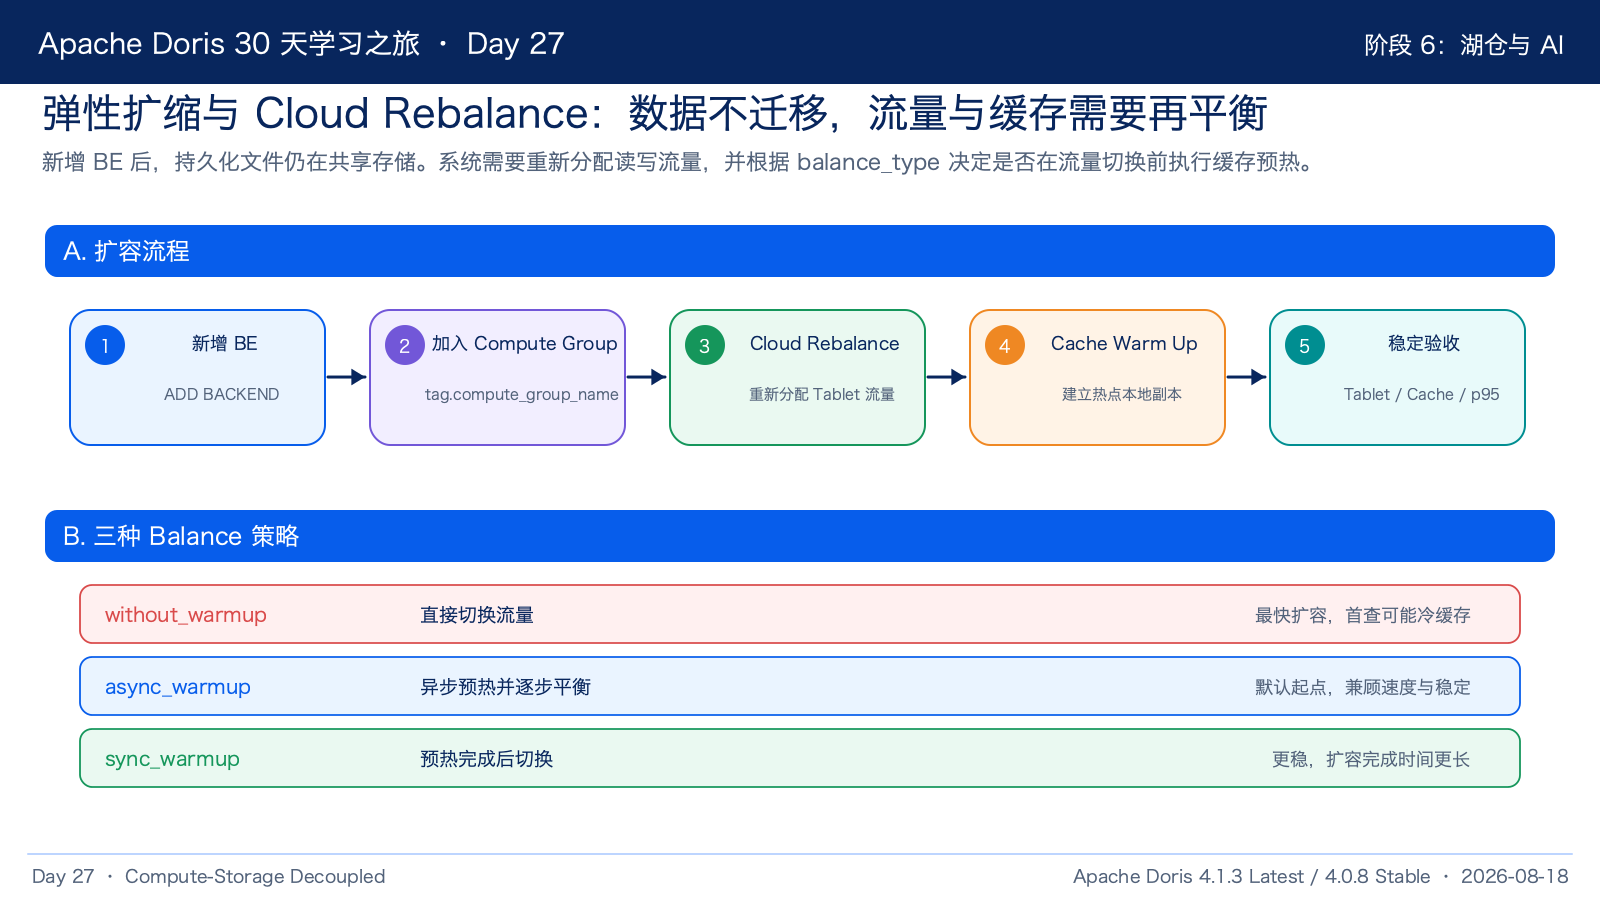1600x900 pixels.
Task: Select the 'Cache Warm Up' step title
Action: (x=1124, y=343)
